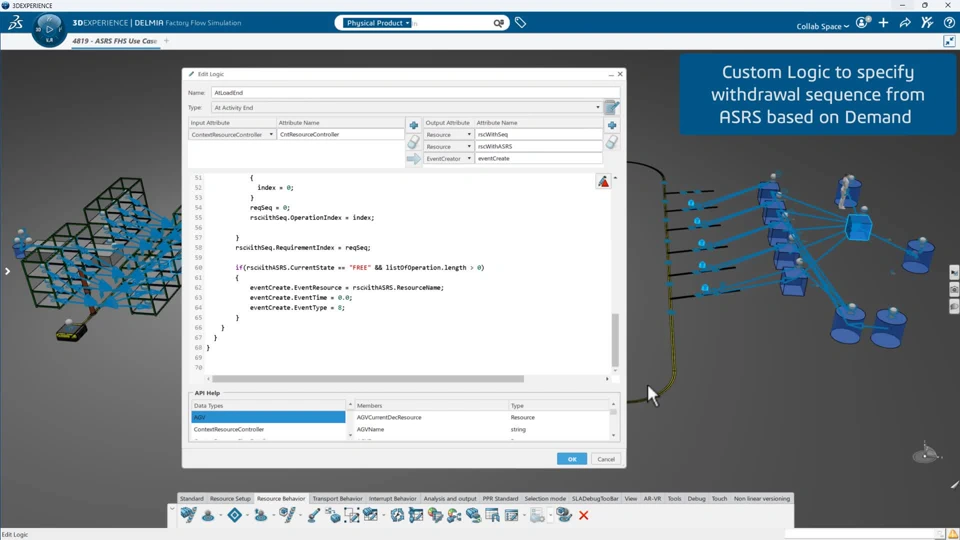960x540 pixels.
Task: Open the Selection mode tab
Action: 545,499
